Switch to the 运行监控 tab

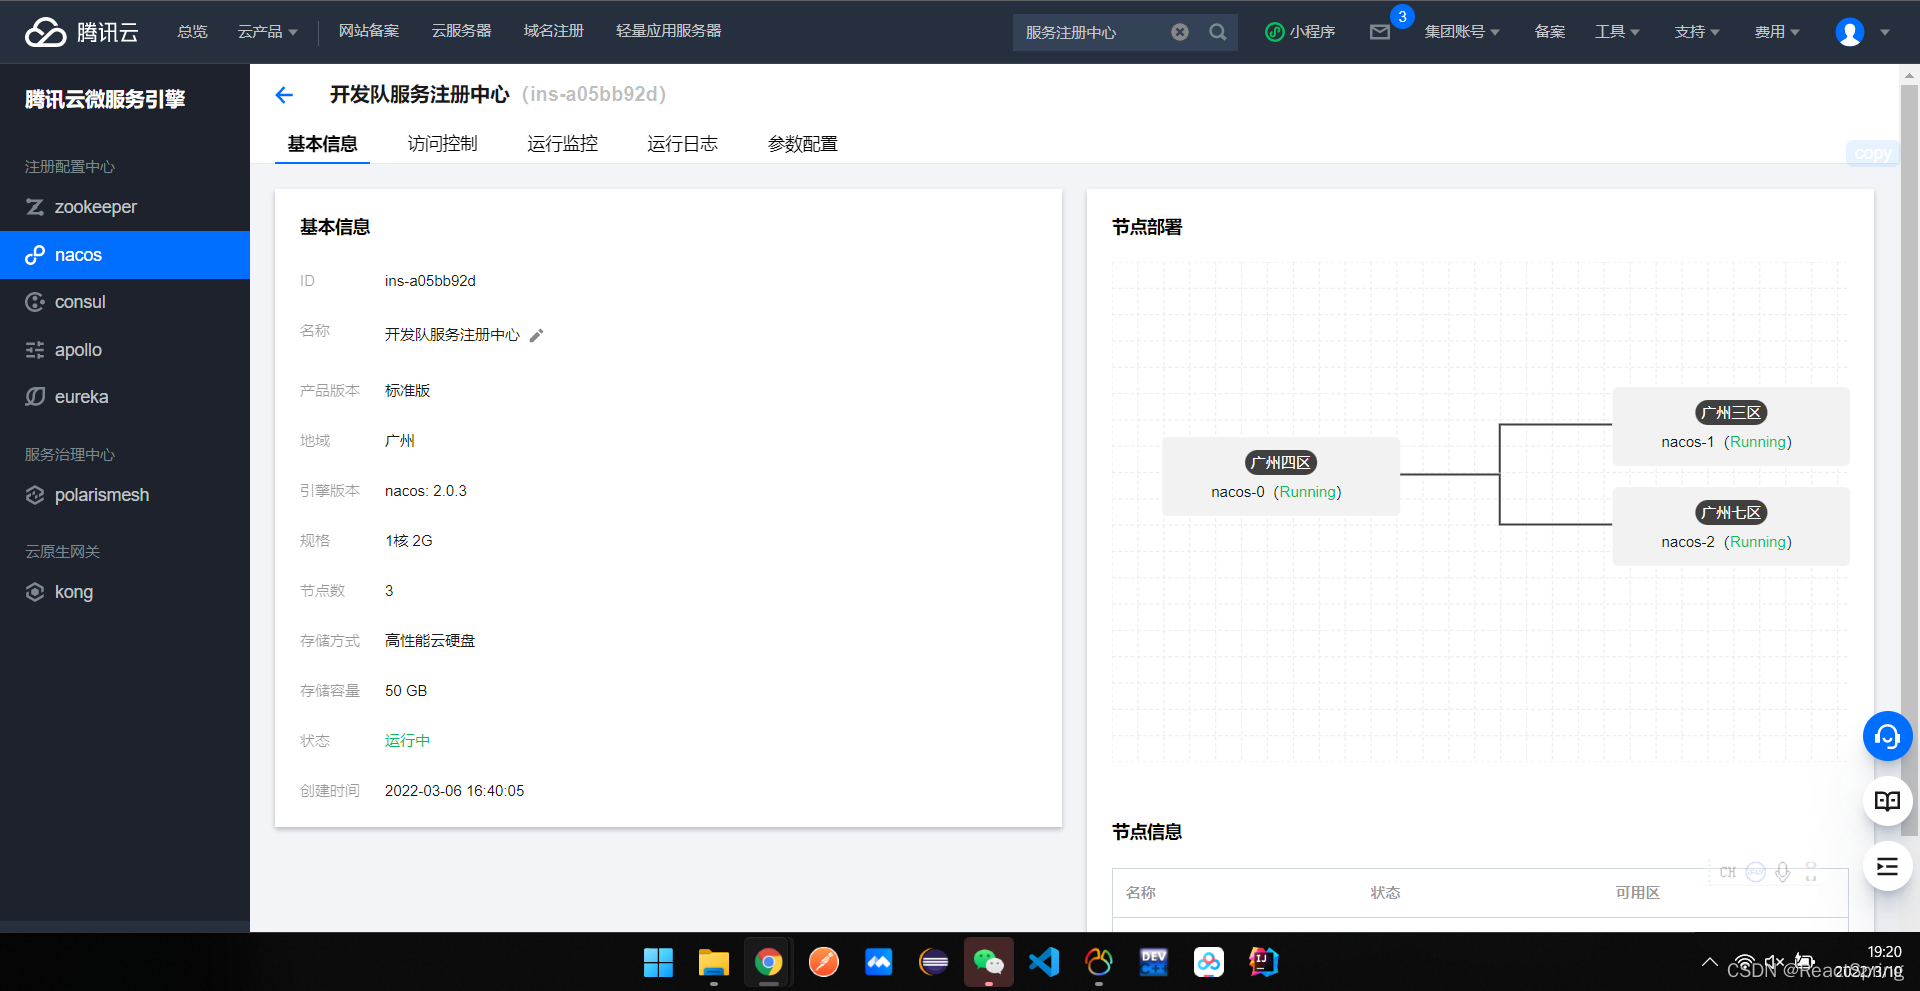pyautogui.click(x=562, y=143)
